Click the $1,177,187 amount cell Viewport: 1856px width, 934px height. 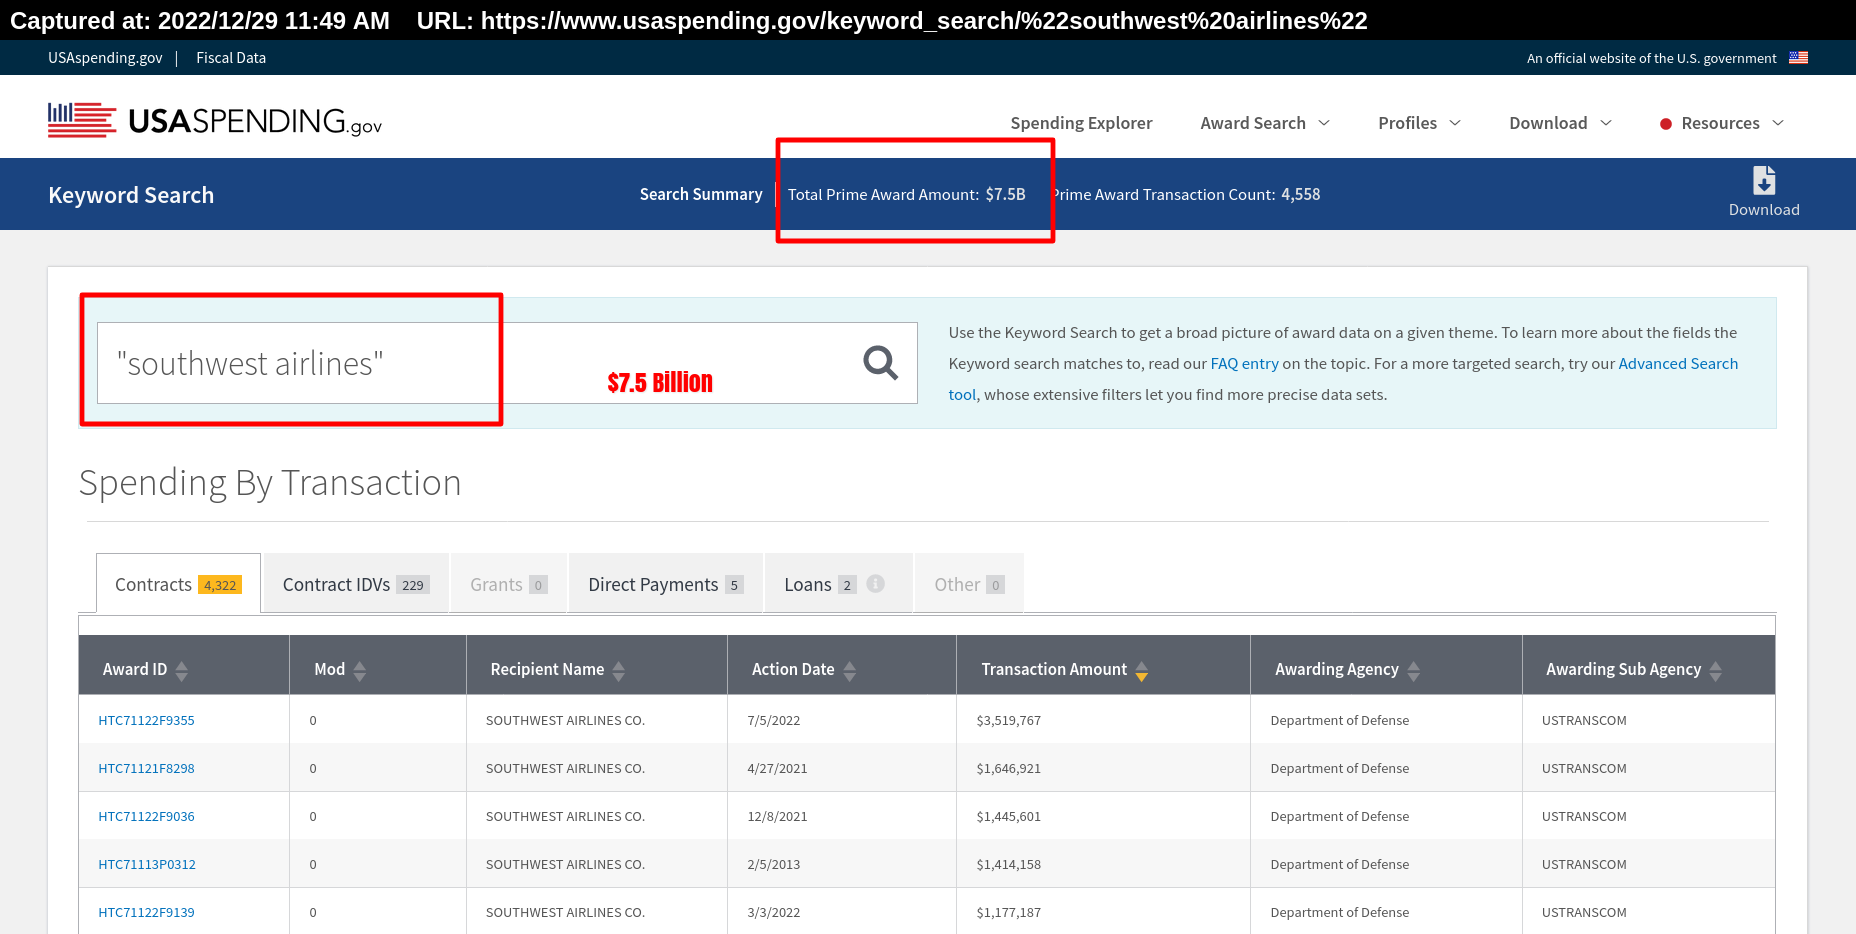pyautogui.click(x=1008, y=912)
